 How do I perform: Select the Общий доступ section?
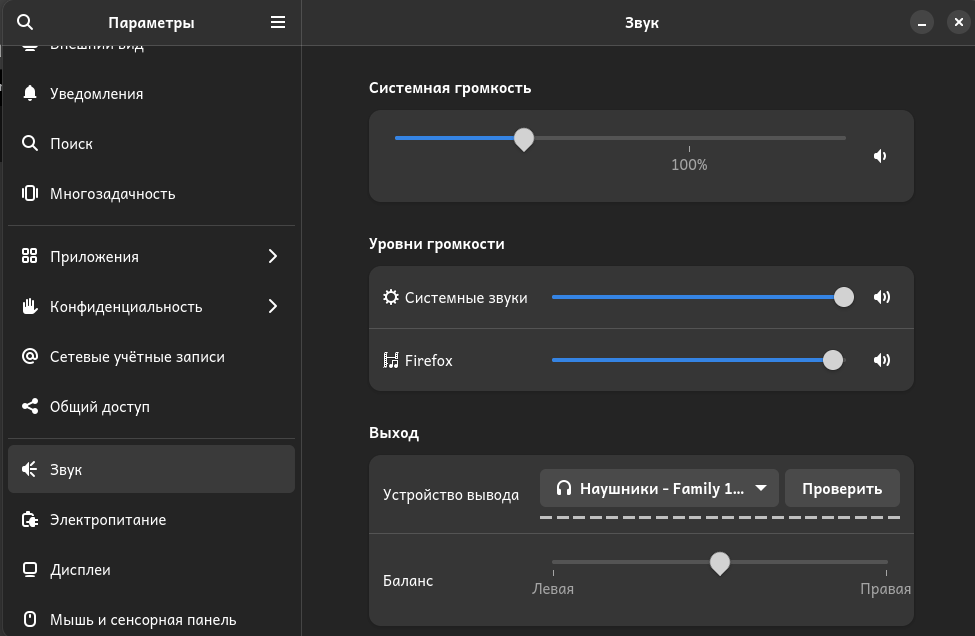pyautogui.click(x=151, y=407)
